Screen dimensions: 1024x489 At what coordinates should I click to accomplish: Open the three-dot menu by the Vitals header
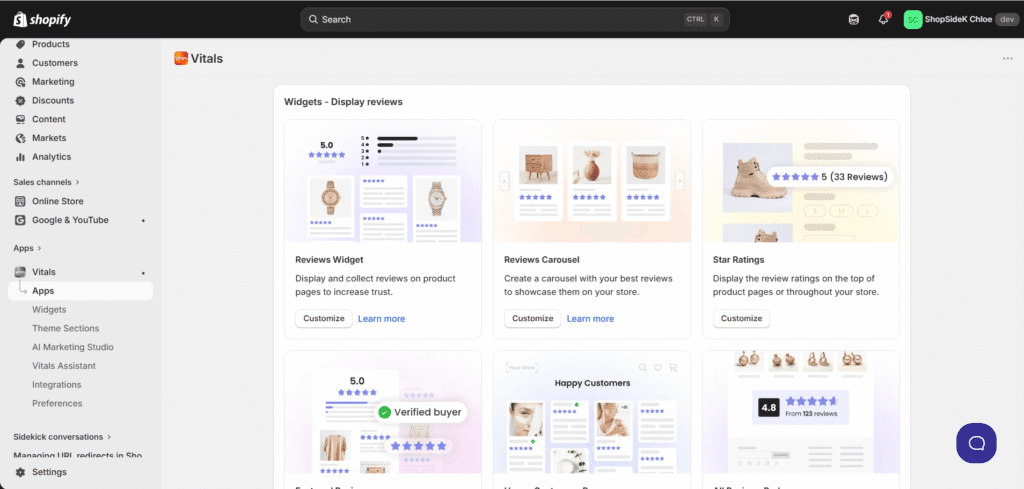[x=1008, y=59]
